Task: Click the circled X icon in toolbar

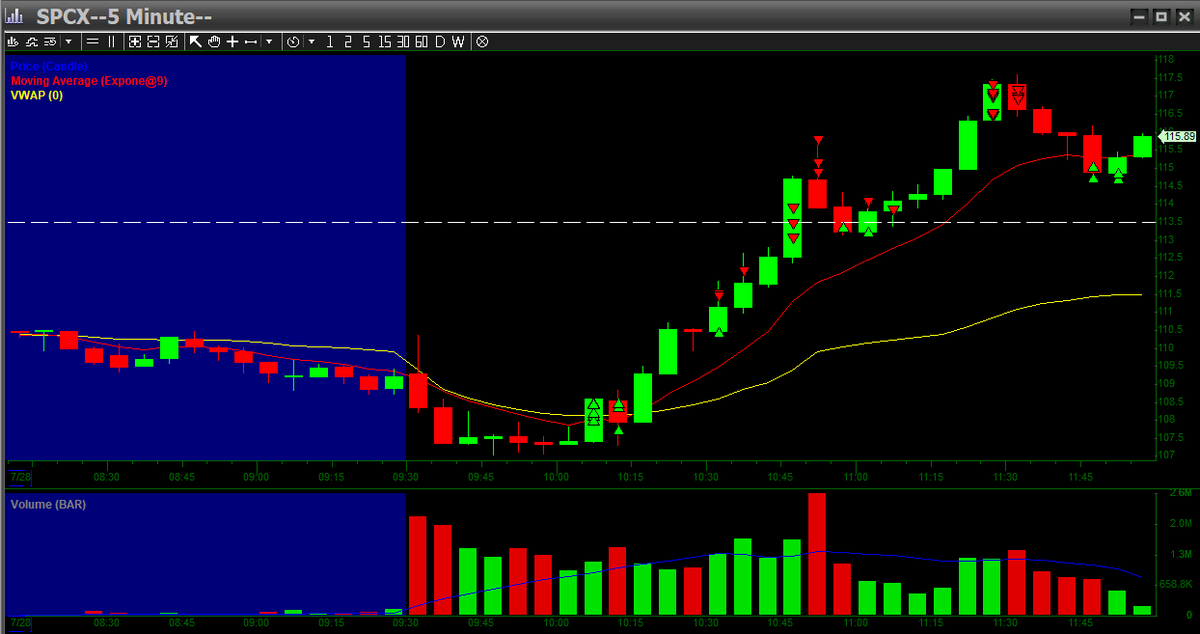Action: pos(482,41)
